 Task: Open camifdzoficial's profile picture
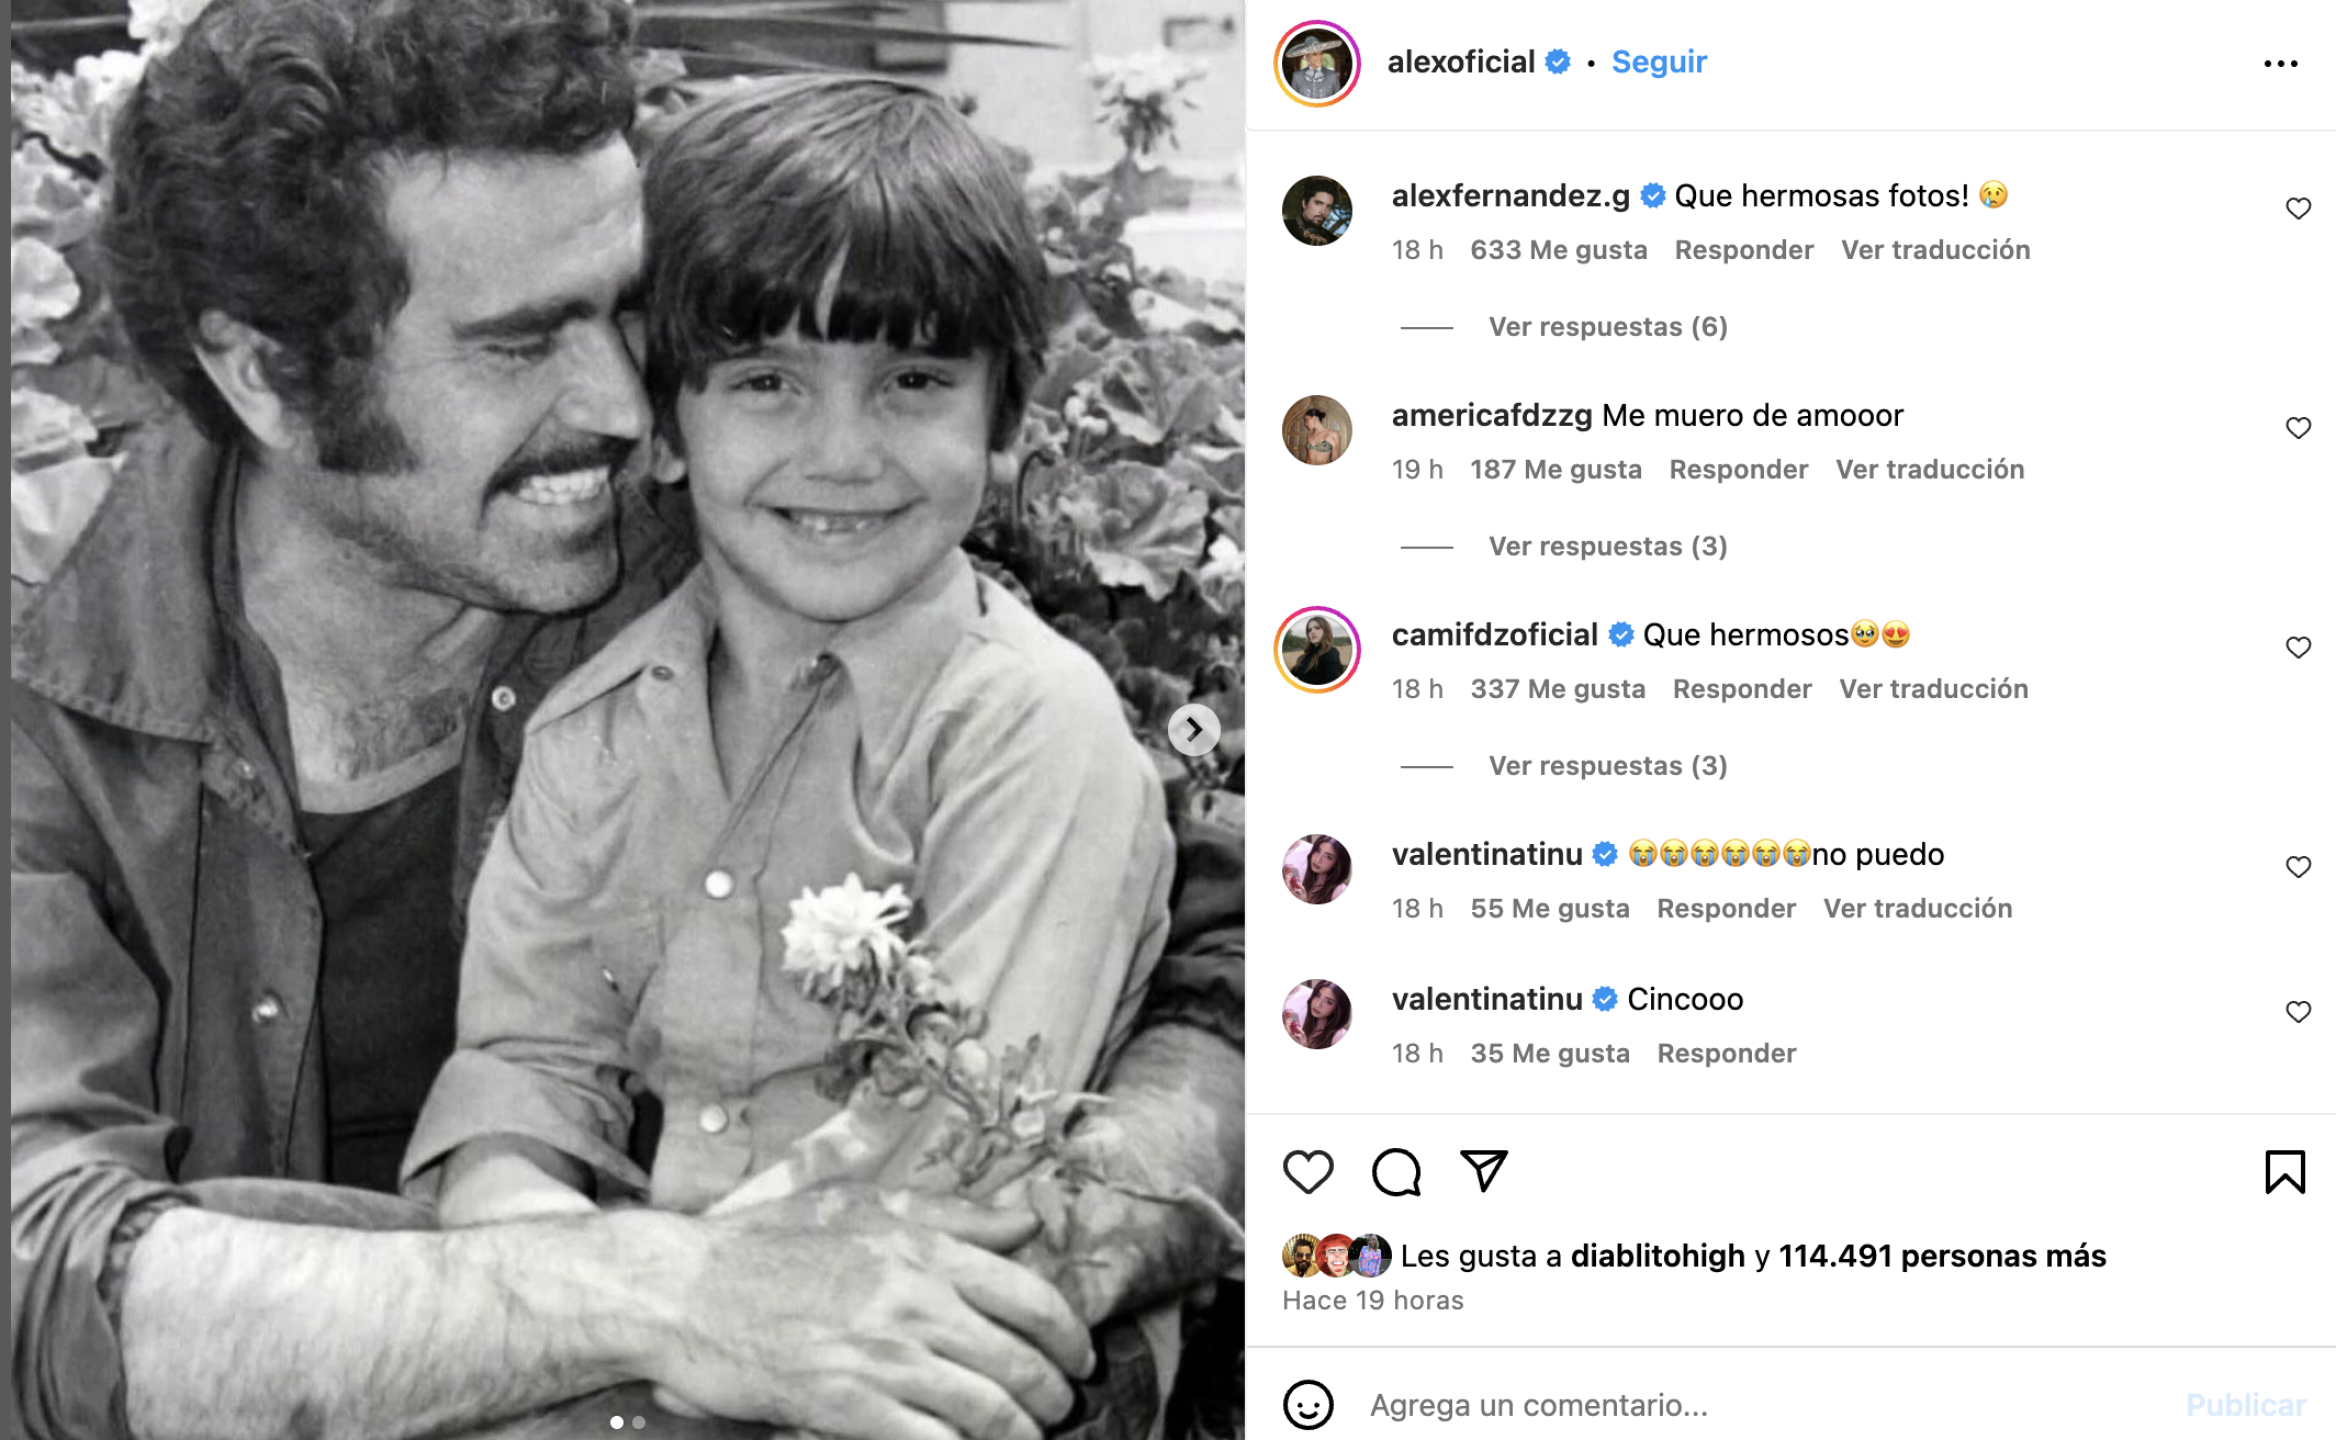tap(1317, 650)
